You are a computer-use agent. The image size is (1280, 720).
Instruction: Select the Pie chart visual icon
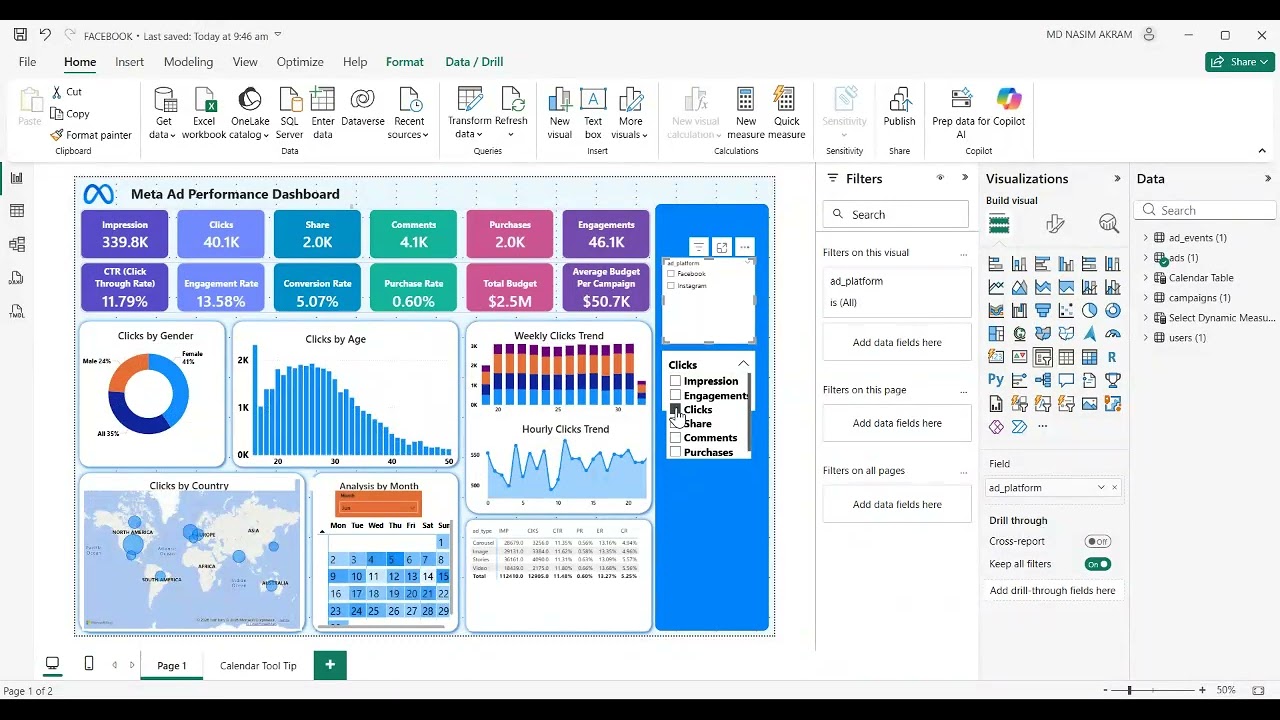tap(1089, 310)
